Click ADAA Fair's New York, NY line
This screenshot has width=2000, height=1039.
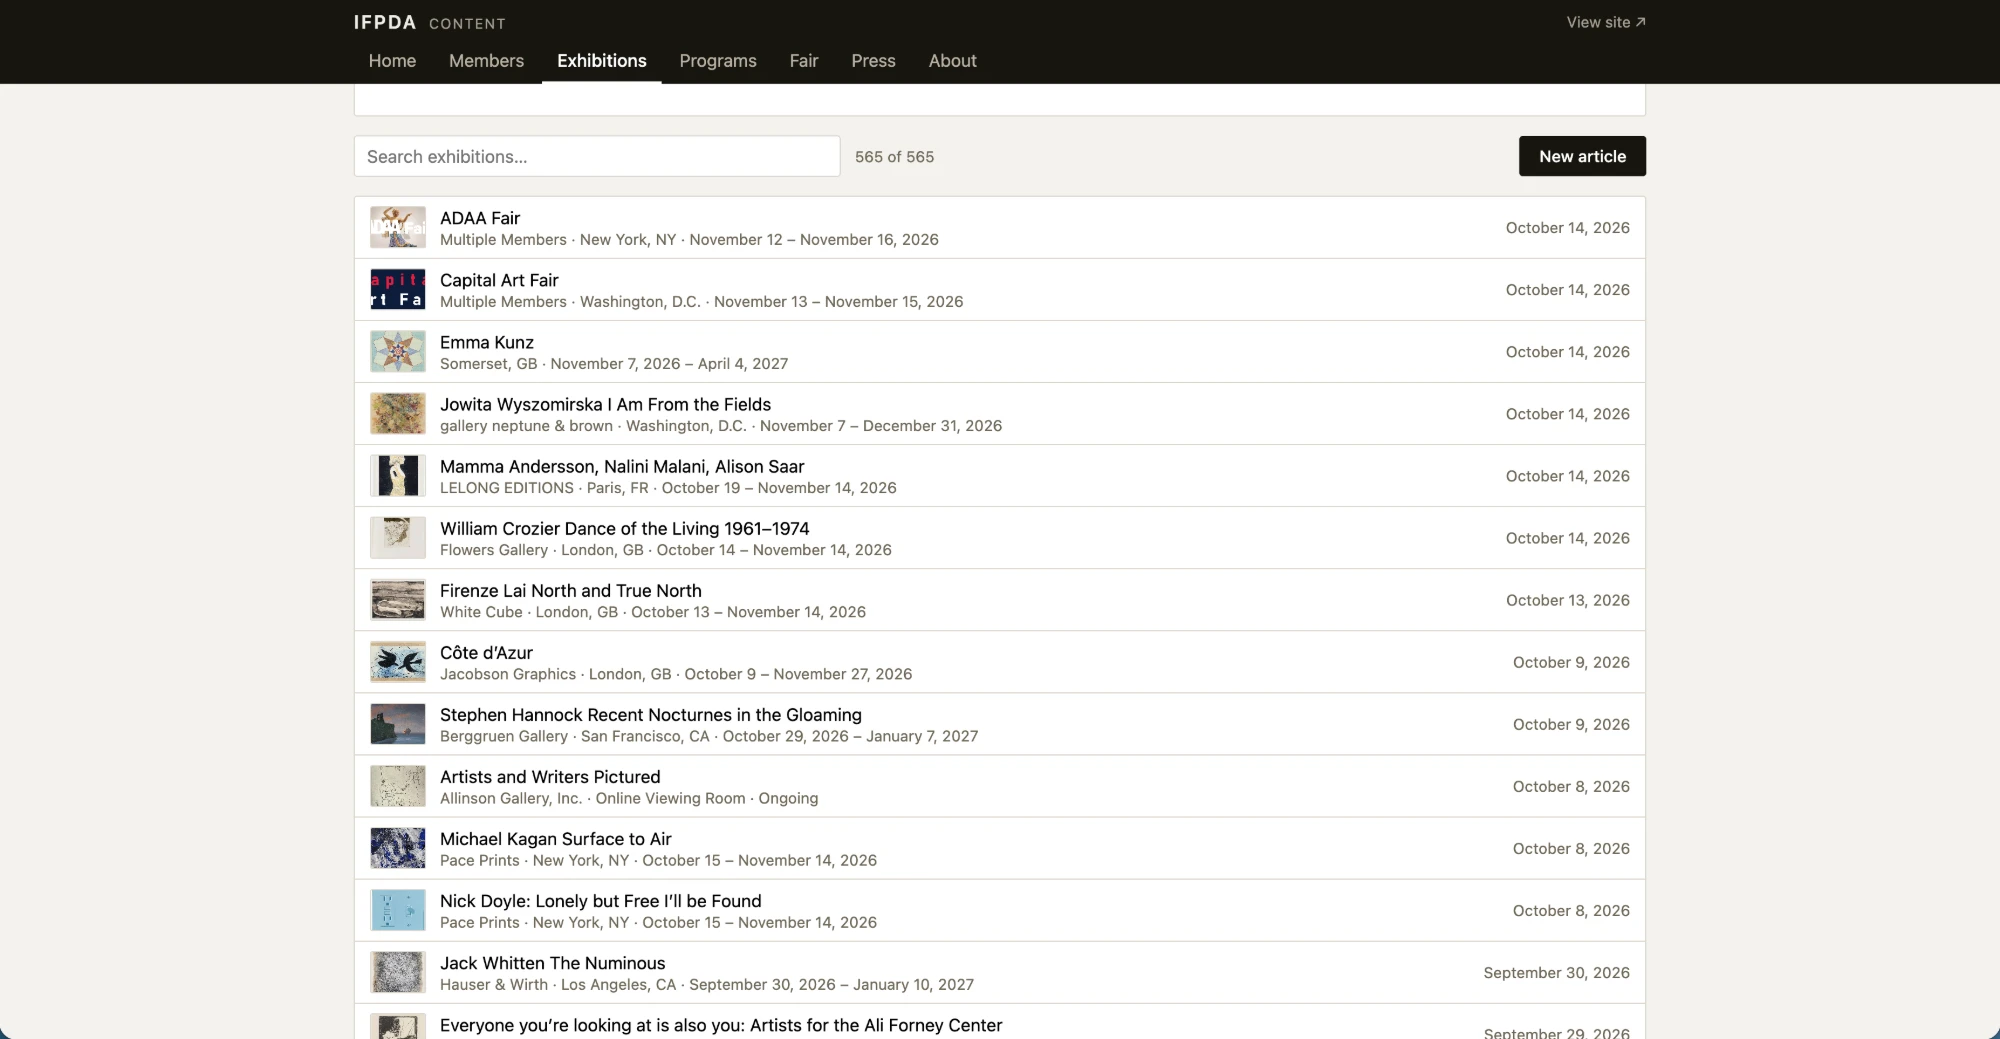689,239
